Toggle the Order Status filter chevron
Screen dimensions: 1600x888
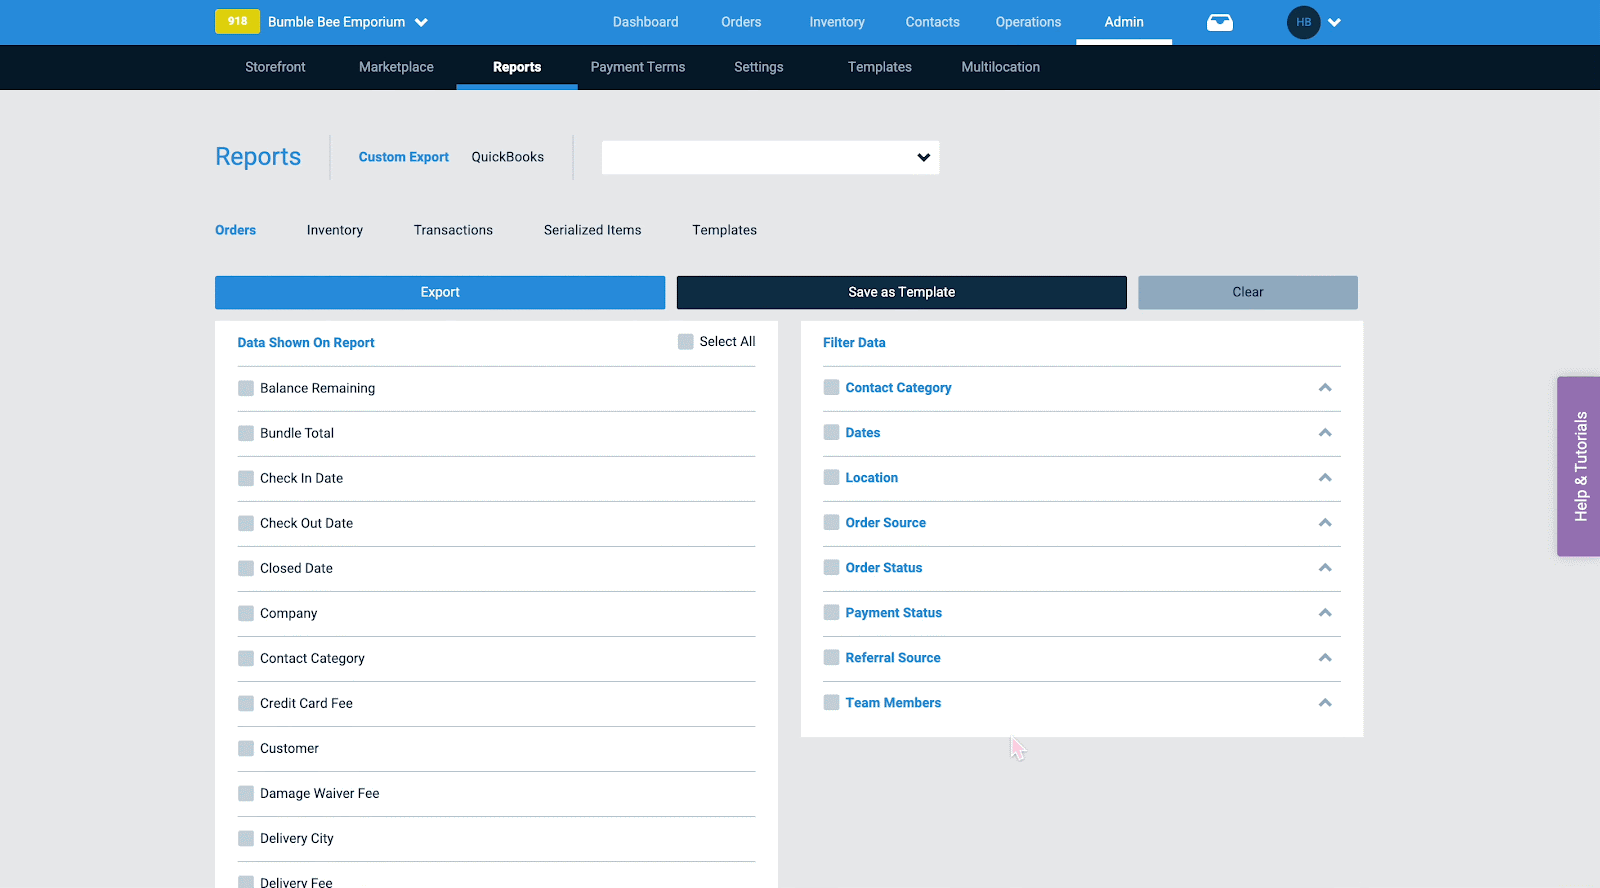(x=1324, y=568)
